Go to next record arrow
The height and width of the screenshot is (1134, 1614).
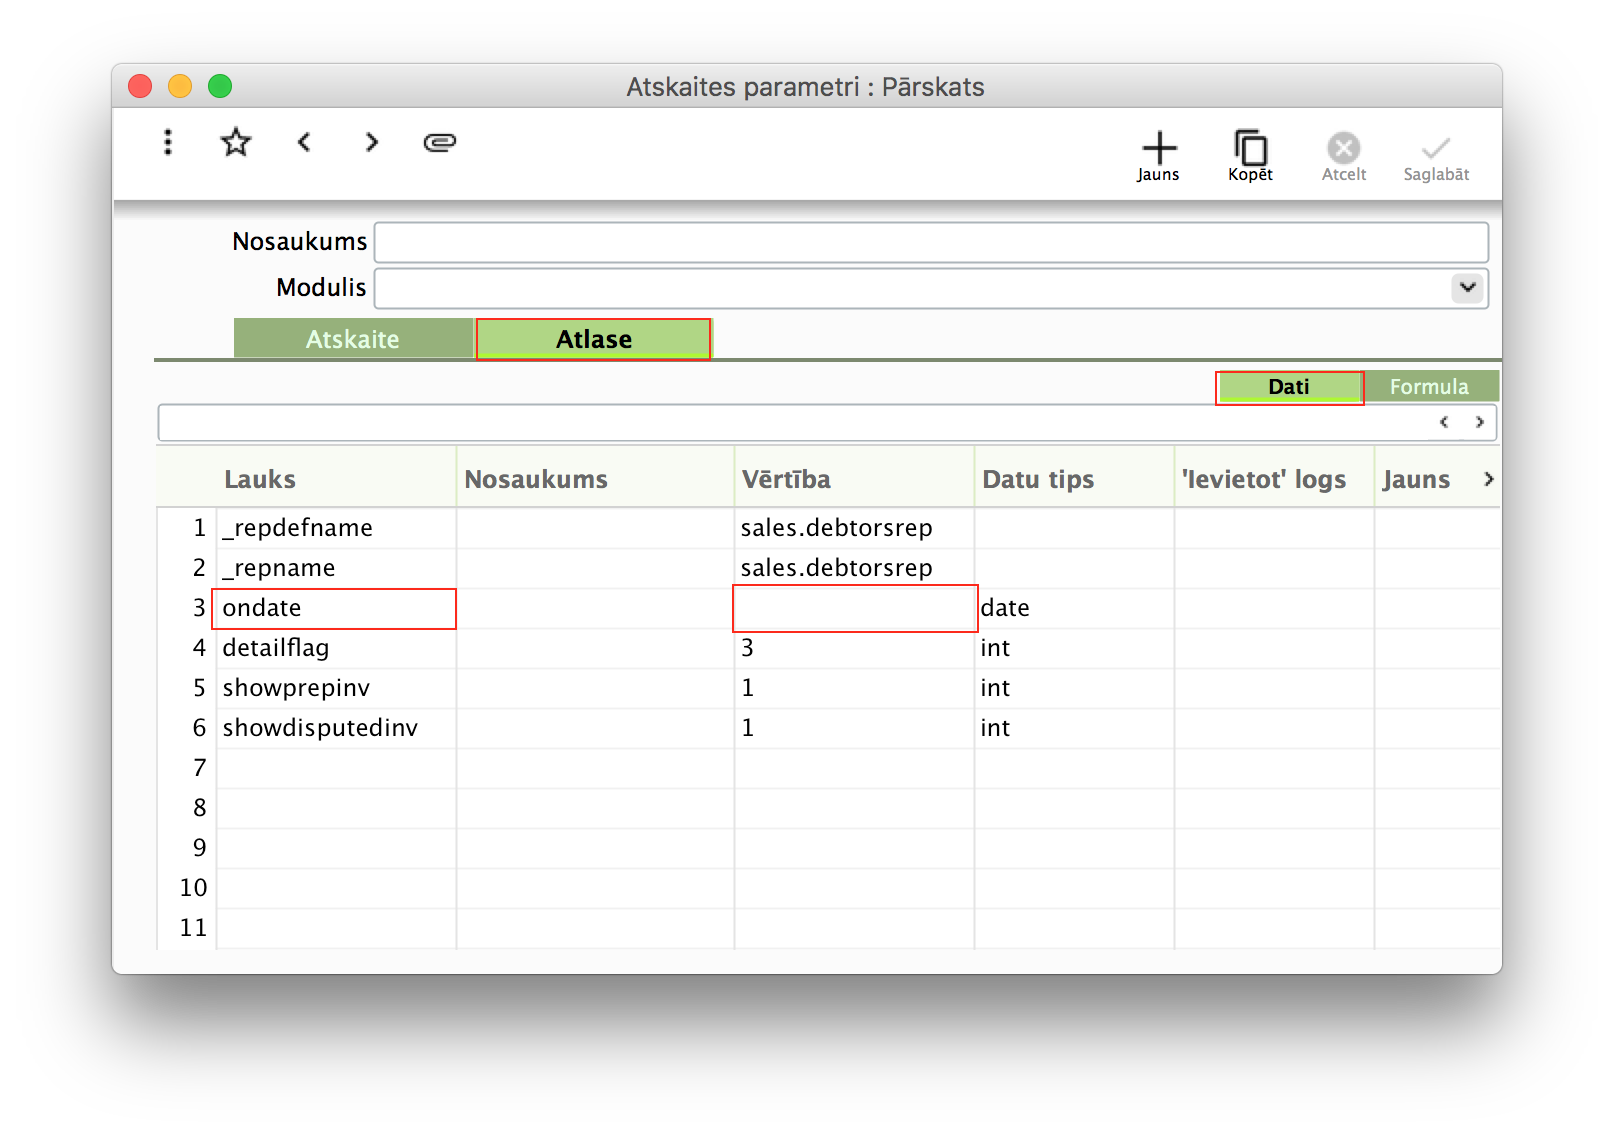click(x=372, y=142)
